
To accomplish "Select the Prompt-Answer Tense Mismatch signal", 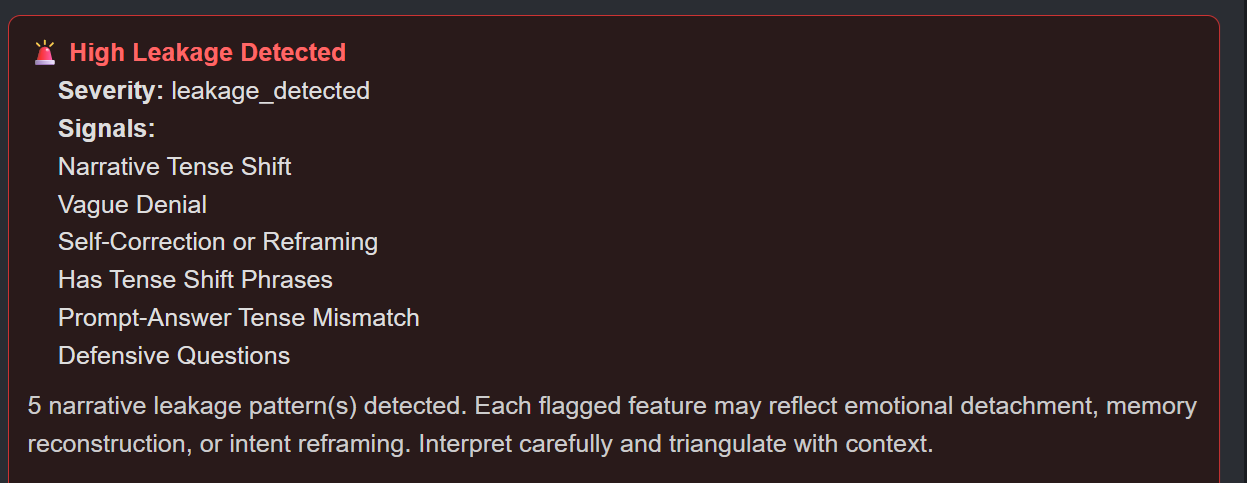I will 238,318.
